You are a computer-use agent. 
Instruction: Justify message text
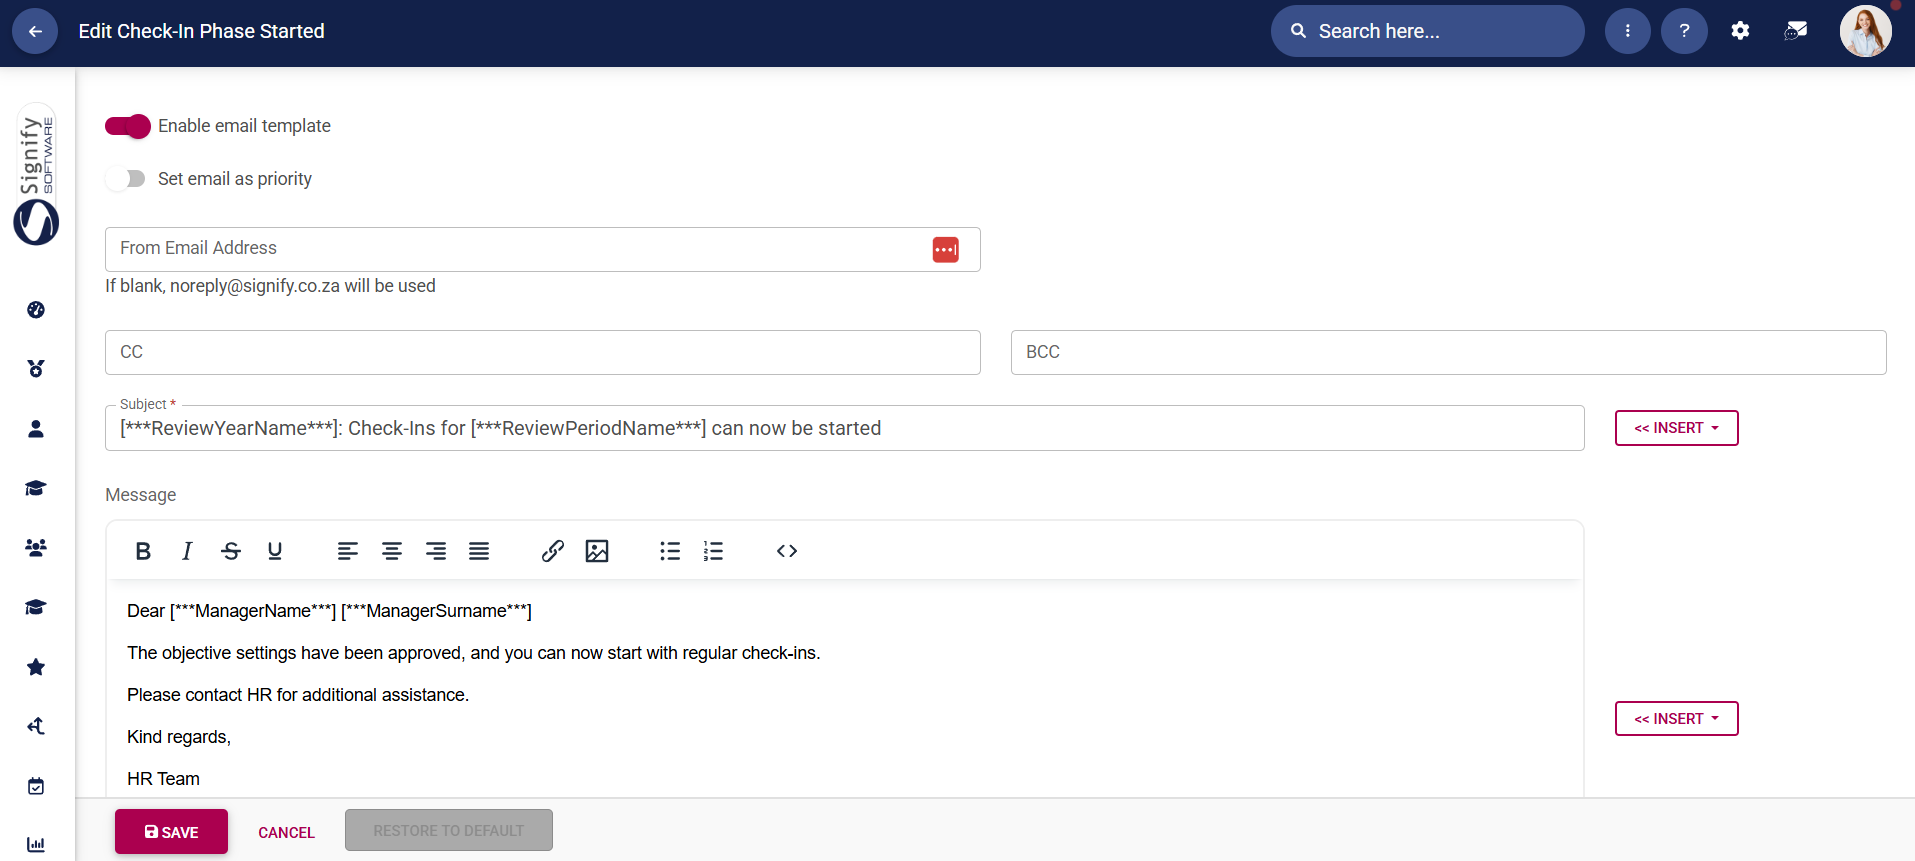(479, 551)
